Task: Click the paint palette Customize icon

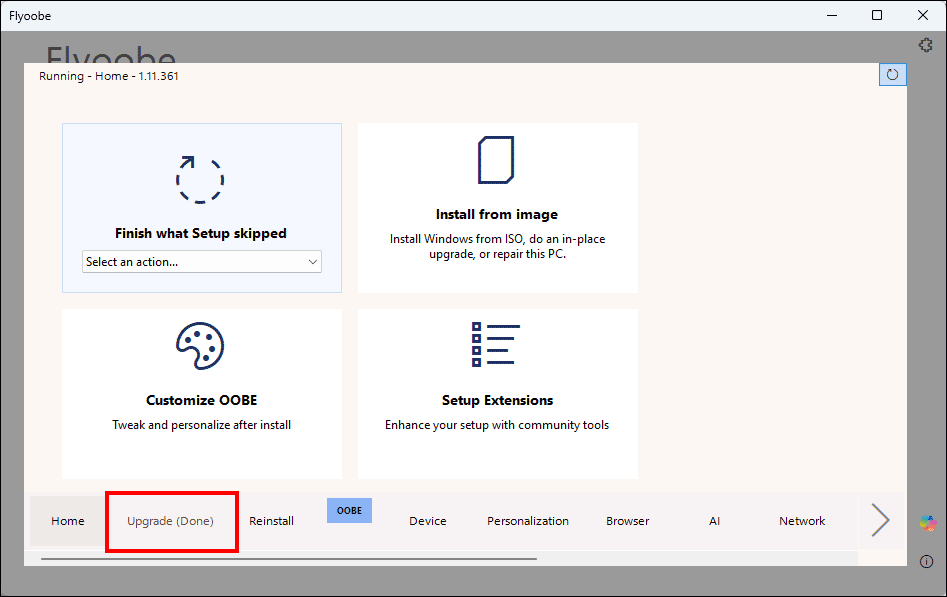Action: (200, 346)
